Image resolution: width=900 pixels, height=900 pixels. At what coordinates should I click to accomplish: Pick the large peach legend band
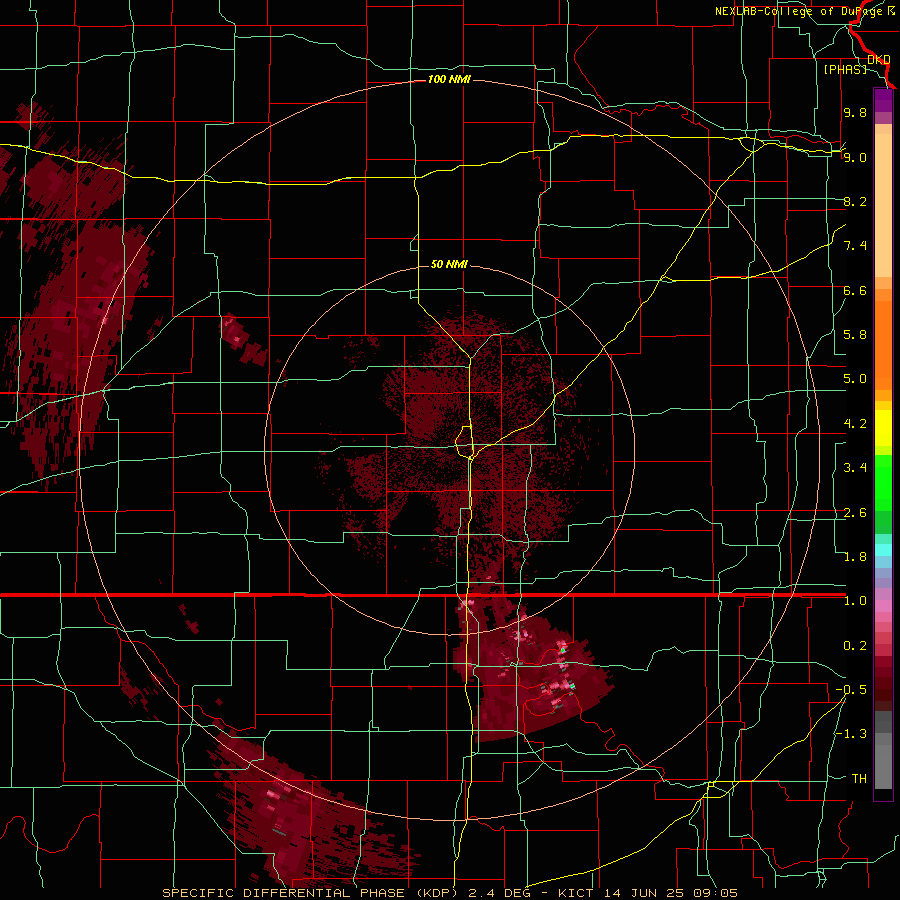click(883, 207)
